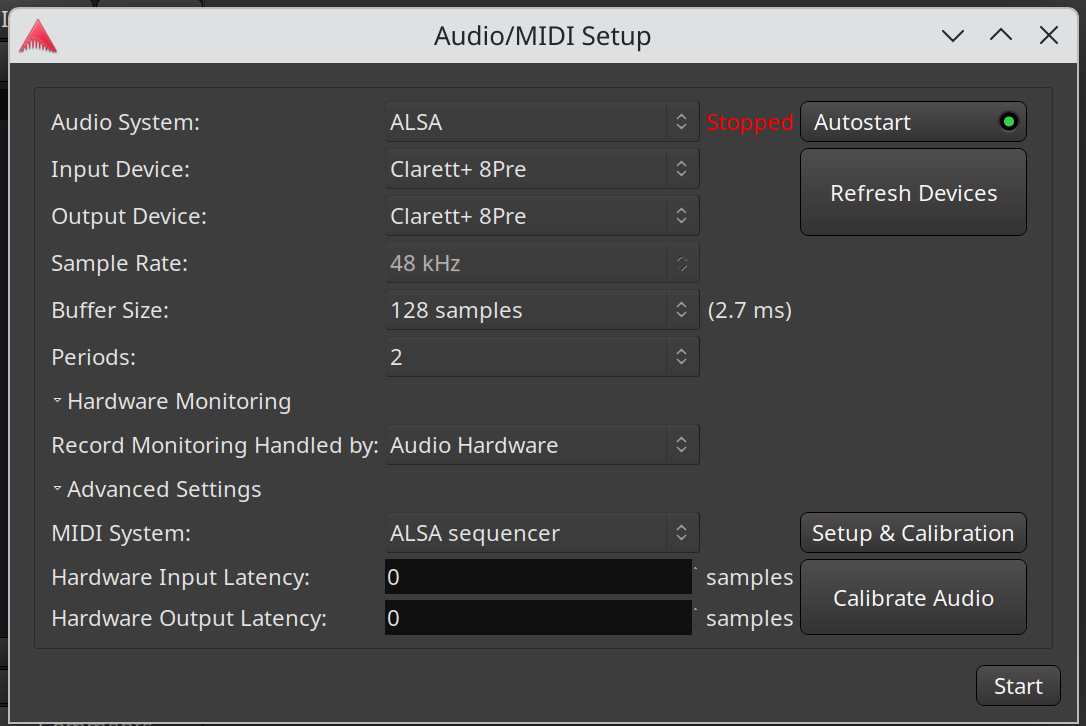The height and width of the screenshot is (726, 1086).
Task: Open the Input Device dropdown
Action: pyautogui.click(x=542, y=169)
